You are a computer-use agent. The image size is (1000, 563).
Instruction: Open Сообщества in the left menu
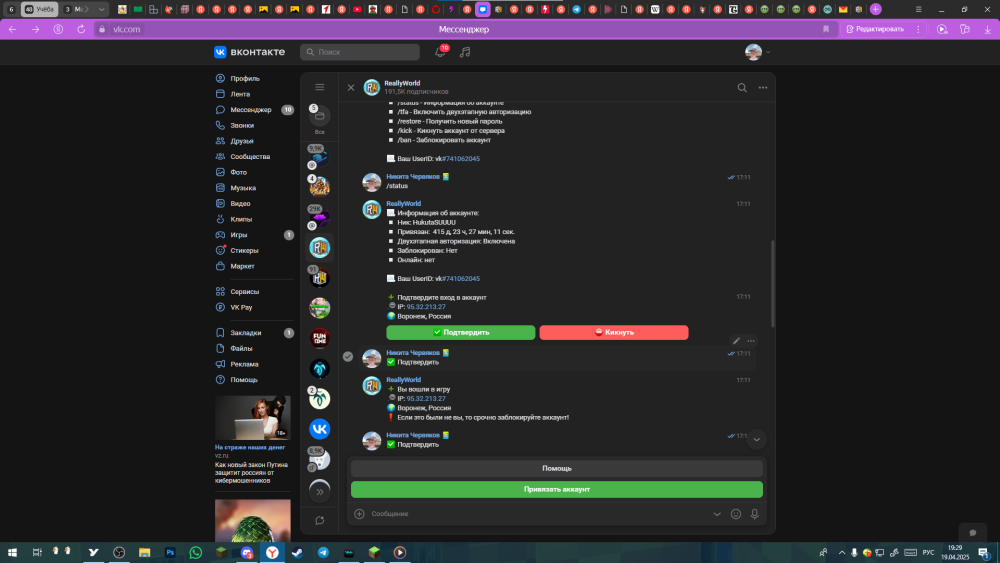250,156
